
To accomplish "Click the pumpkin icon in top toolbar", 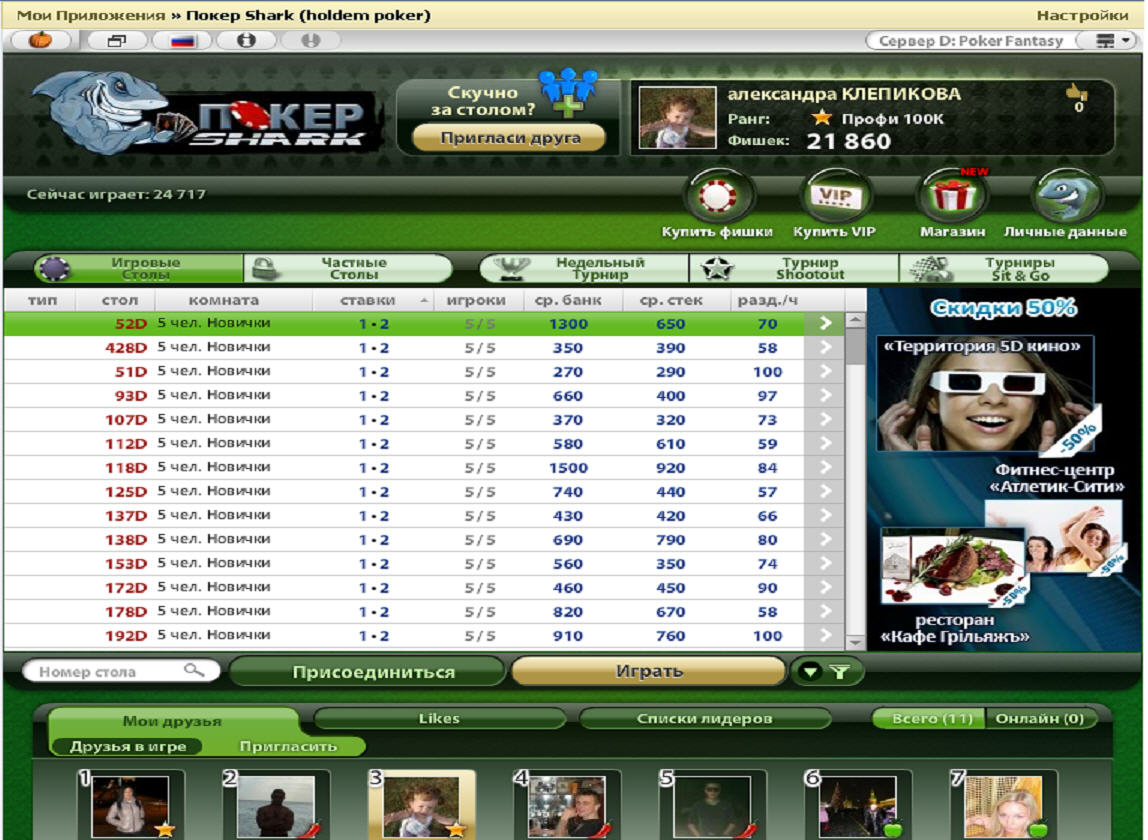I will point(42,41).
